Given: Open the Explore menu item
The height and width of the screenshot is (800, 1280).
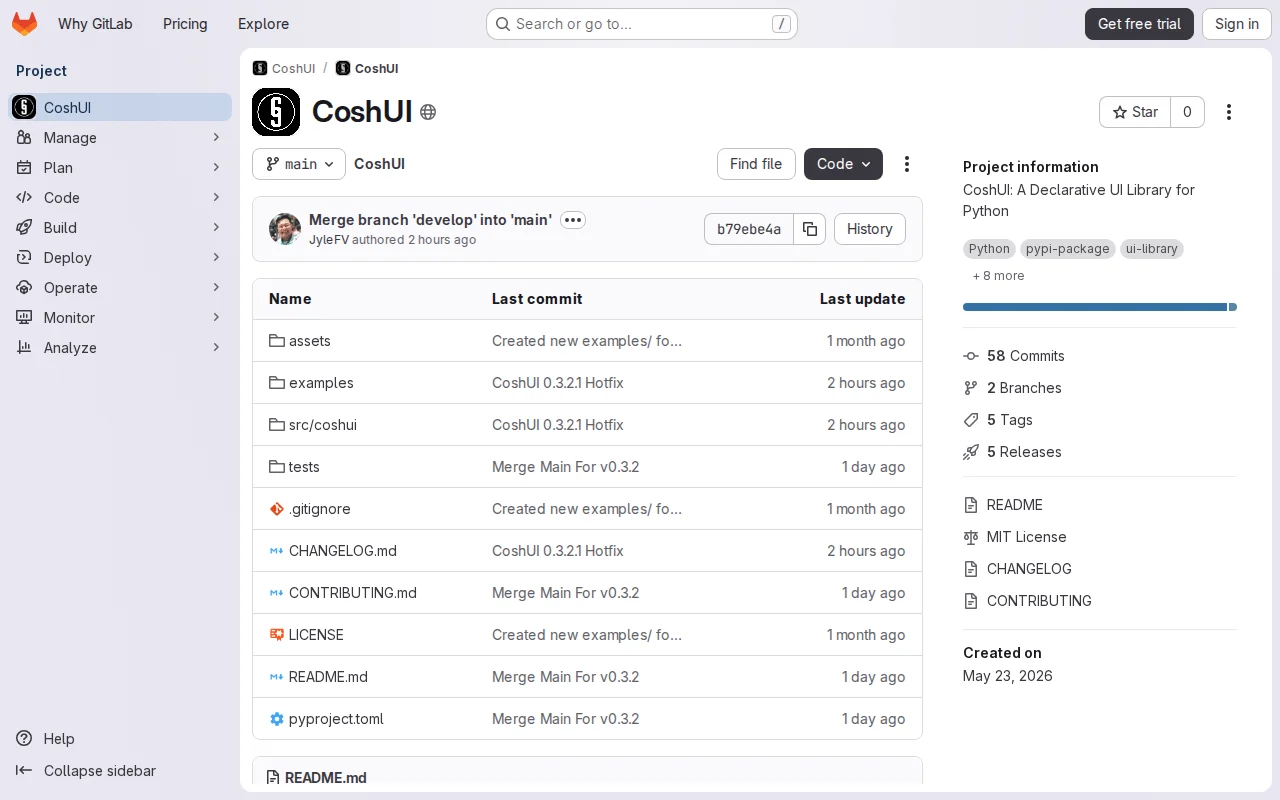Looking at the screenshot, I should 263,24.
